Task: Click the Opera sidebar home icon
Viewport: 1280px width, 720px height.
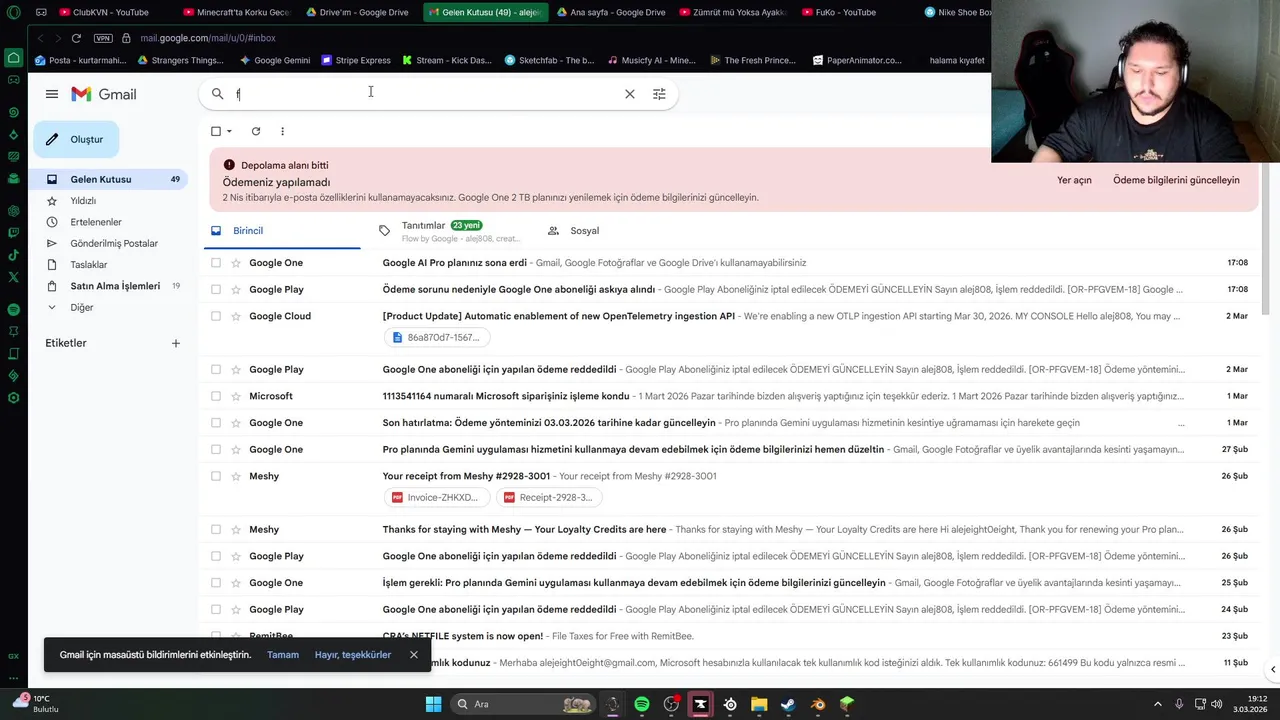Action: click(x=13, y=57)
